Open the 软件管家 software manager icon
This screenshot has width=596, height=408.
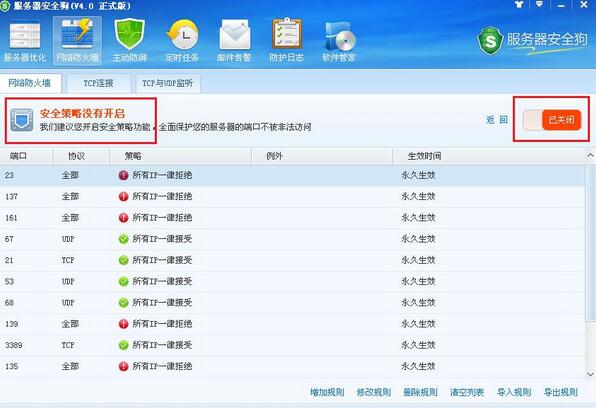[339, 40]
